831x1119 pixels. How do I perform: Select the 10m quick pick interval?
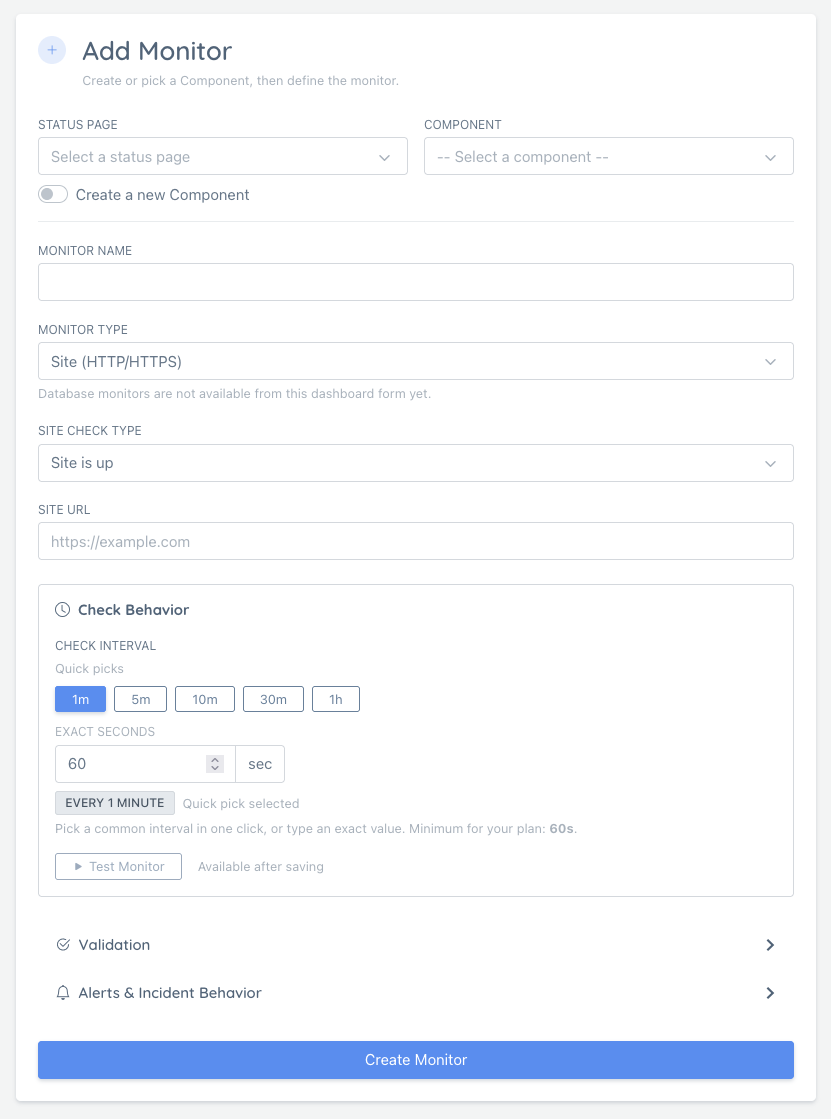pos(204,699)
